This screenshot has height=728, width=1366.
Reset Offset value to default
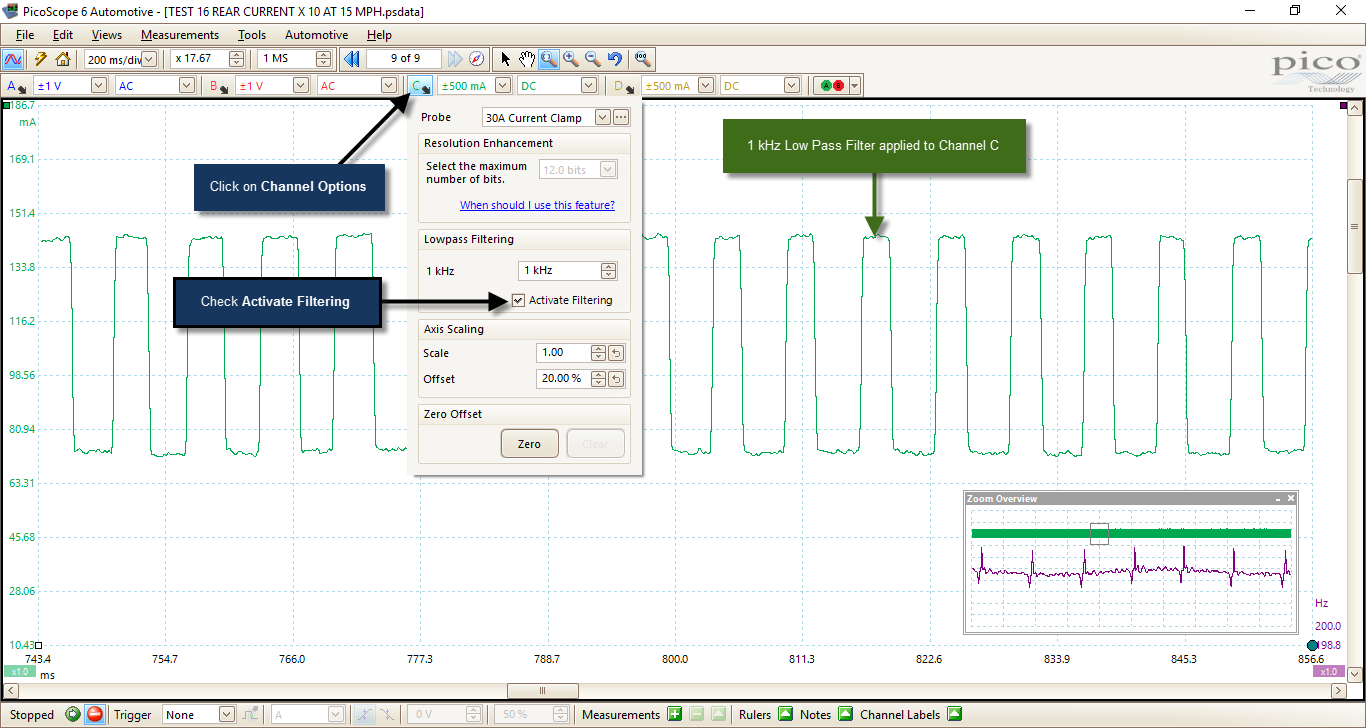pyautogui.click(x=617, y=379)
